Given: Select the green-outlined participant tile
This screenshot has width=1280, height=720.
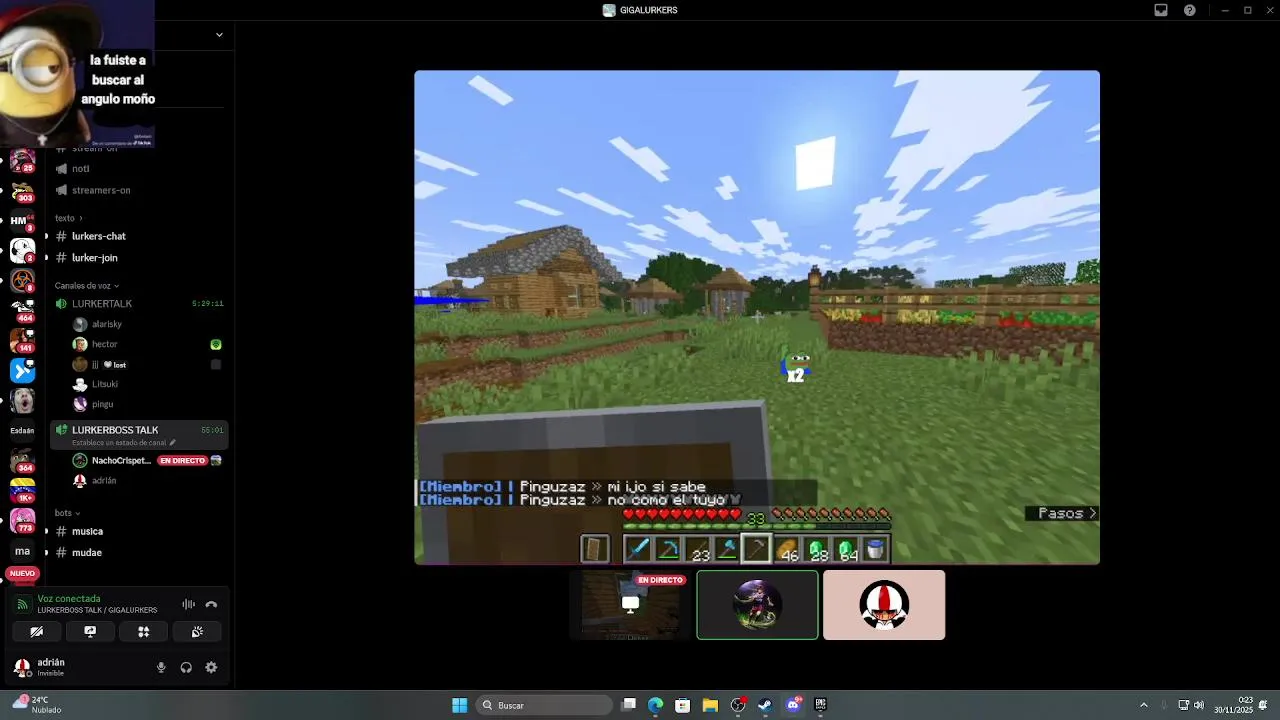Looking at the screenshot, I should coord(757,605).
